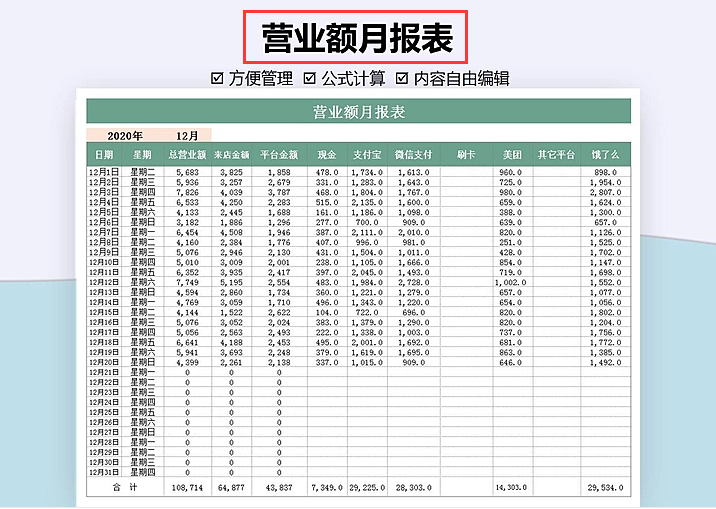Select 星期日 cell in 12月27日 row
Image resolution: width=716 pixels, height=509 pixels.
(142, 433)
